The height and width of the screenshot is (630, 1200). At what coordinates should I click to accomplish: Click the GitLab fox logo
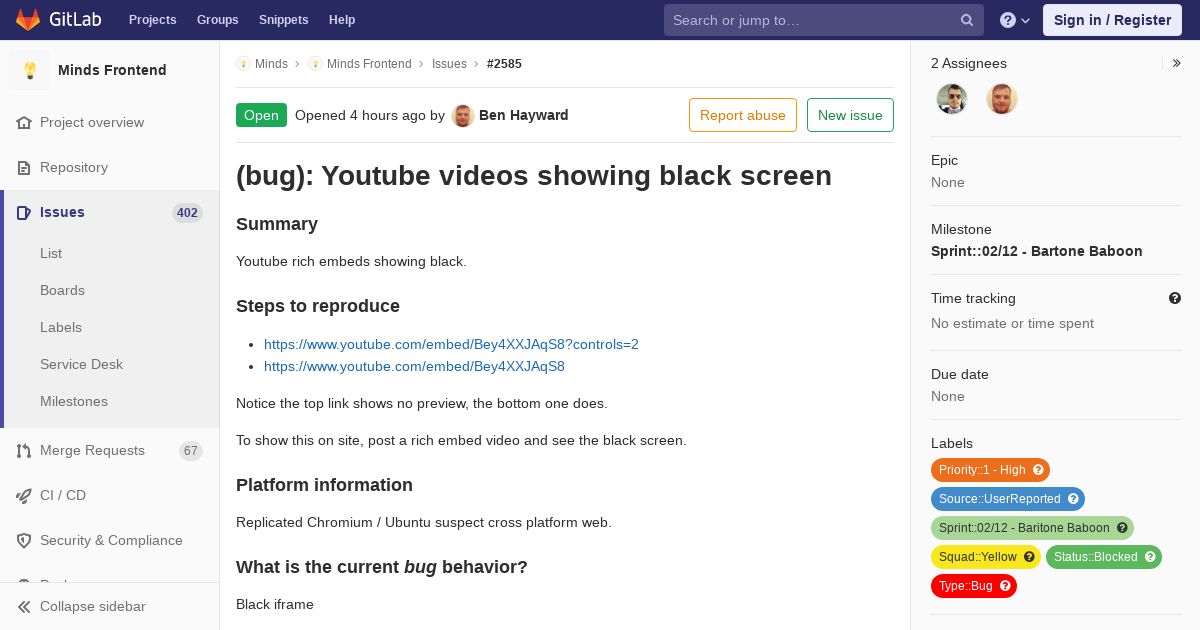(28, 19)
